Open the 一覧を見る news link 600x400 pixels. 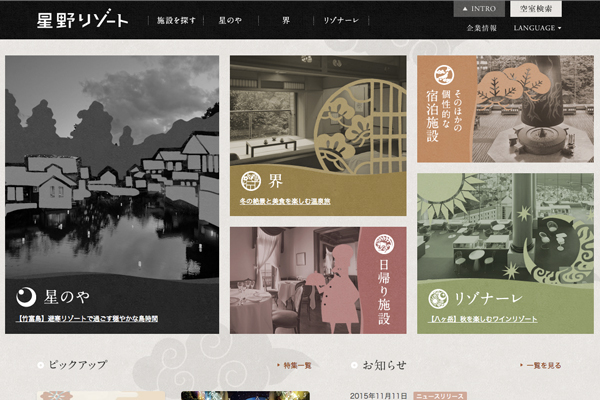541,366
